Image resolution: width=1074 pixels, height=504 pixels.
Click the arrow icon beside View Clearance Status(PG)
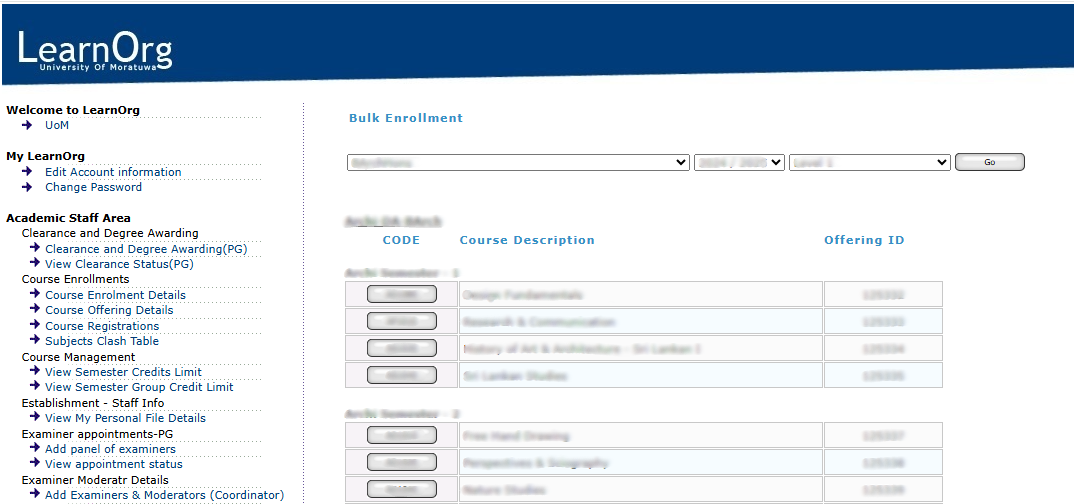tap(36, 263)
